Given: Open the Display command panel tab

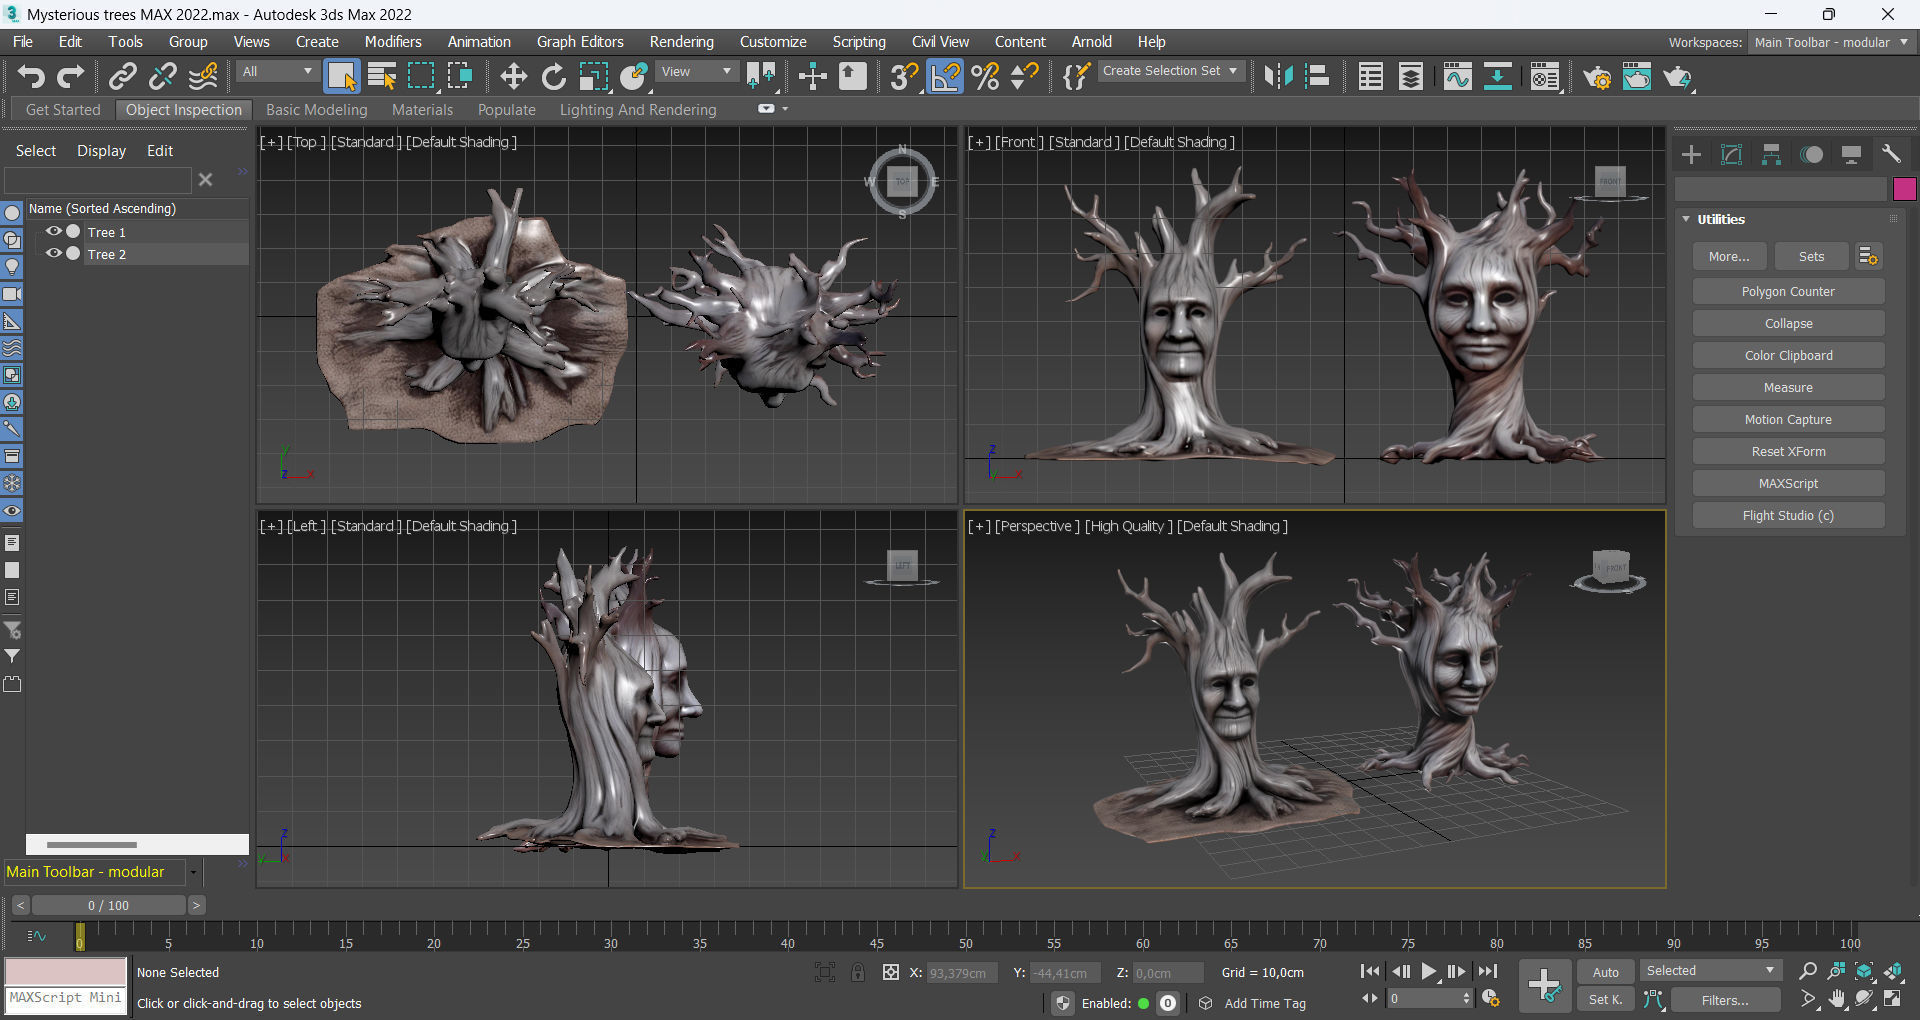Looking at the screenshot, I should pos(1851,154).
